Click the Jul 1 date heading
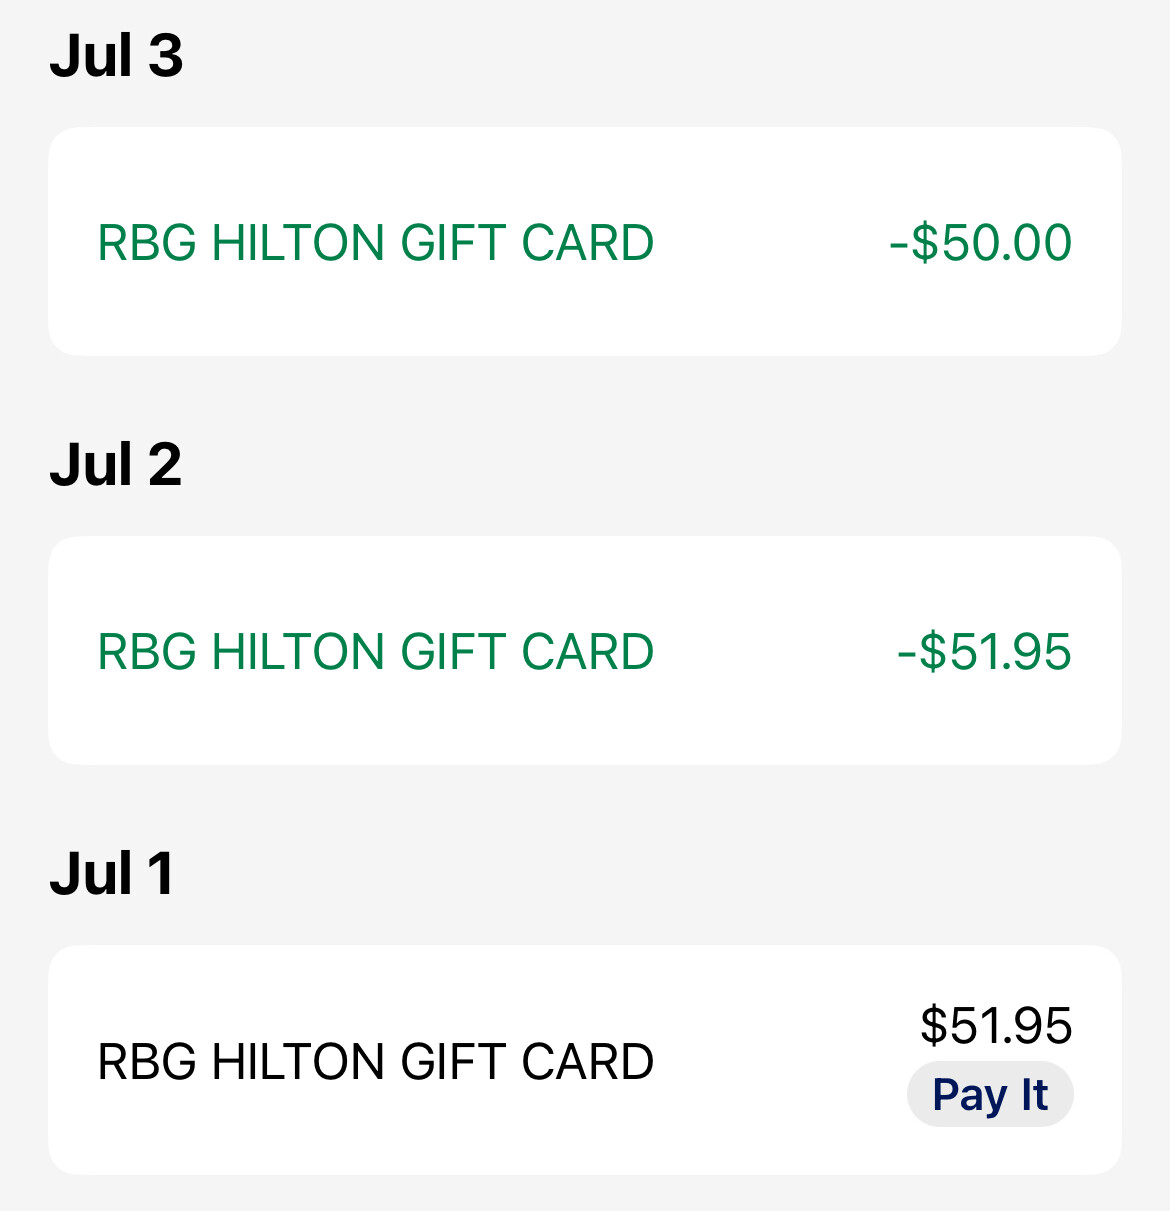Screen dimensions: 1170x1211 coord(112,873)
